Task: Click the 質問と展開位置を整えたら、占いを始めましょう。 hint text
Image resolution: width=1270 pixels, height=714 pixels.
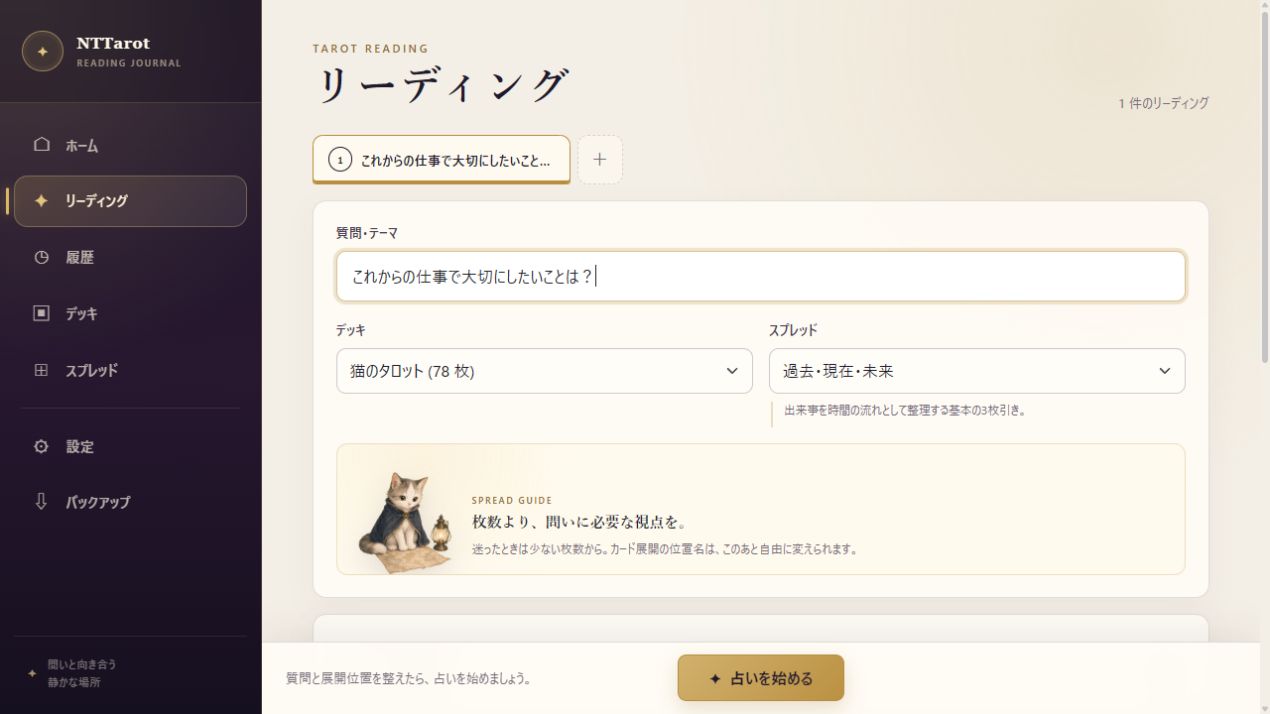Action: click(408, 678)
